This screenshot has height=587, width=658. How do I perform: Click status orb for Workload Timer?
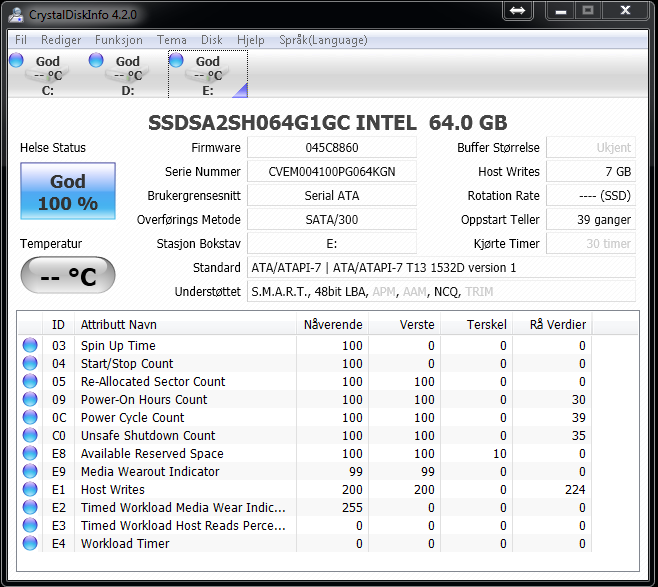(30, 544)
